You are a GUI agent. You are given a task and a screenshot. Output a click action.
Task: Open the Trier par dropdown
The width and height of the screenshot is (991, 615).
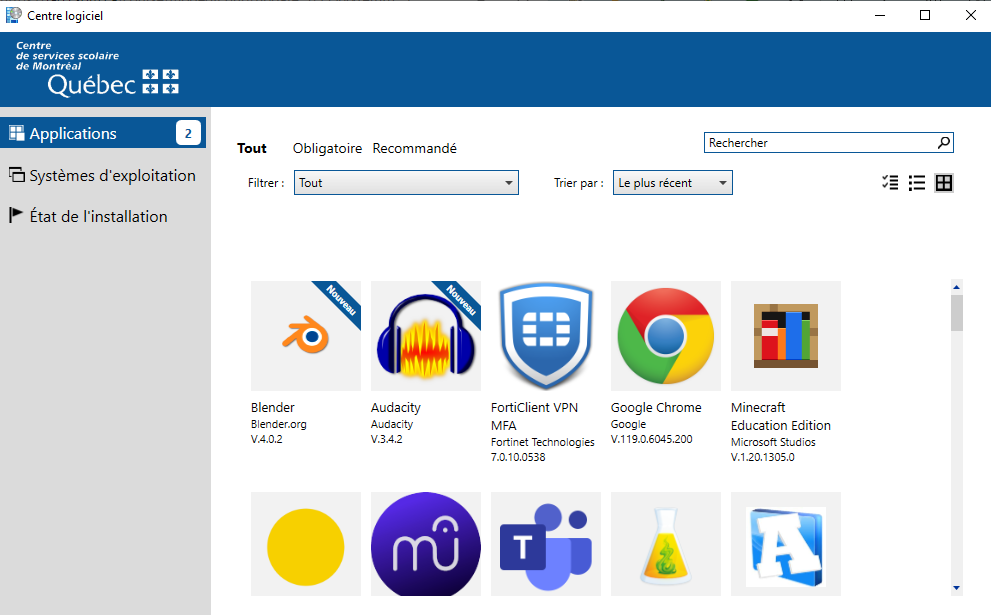coord(673,183)
